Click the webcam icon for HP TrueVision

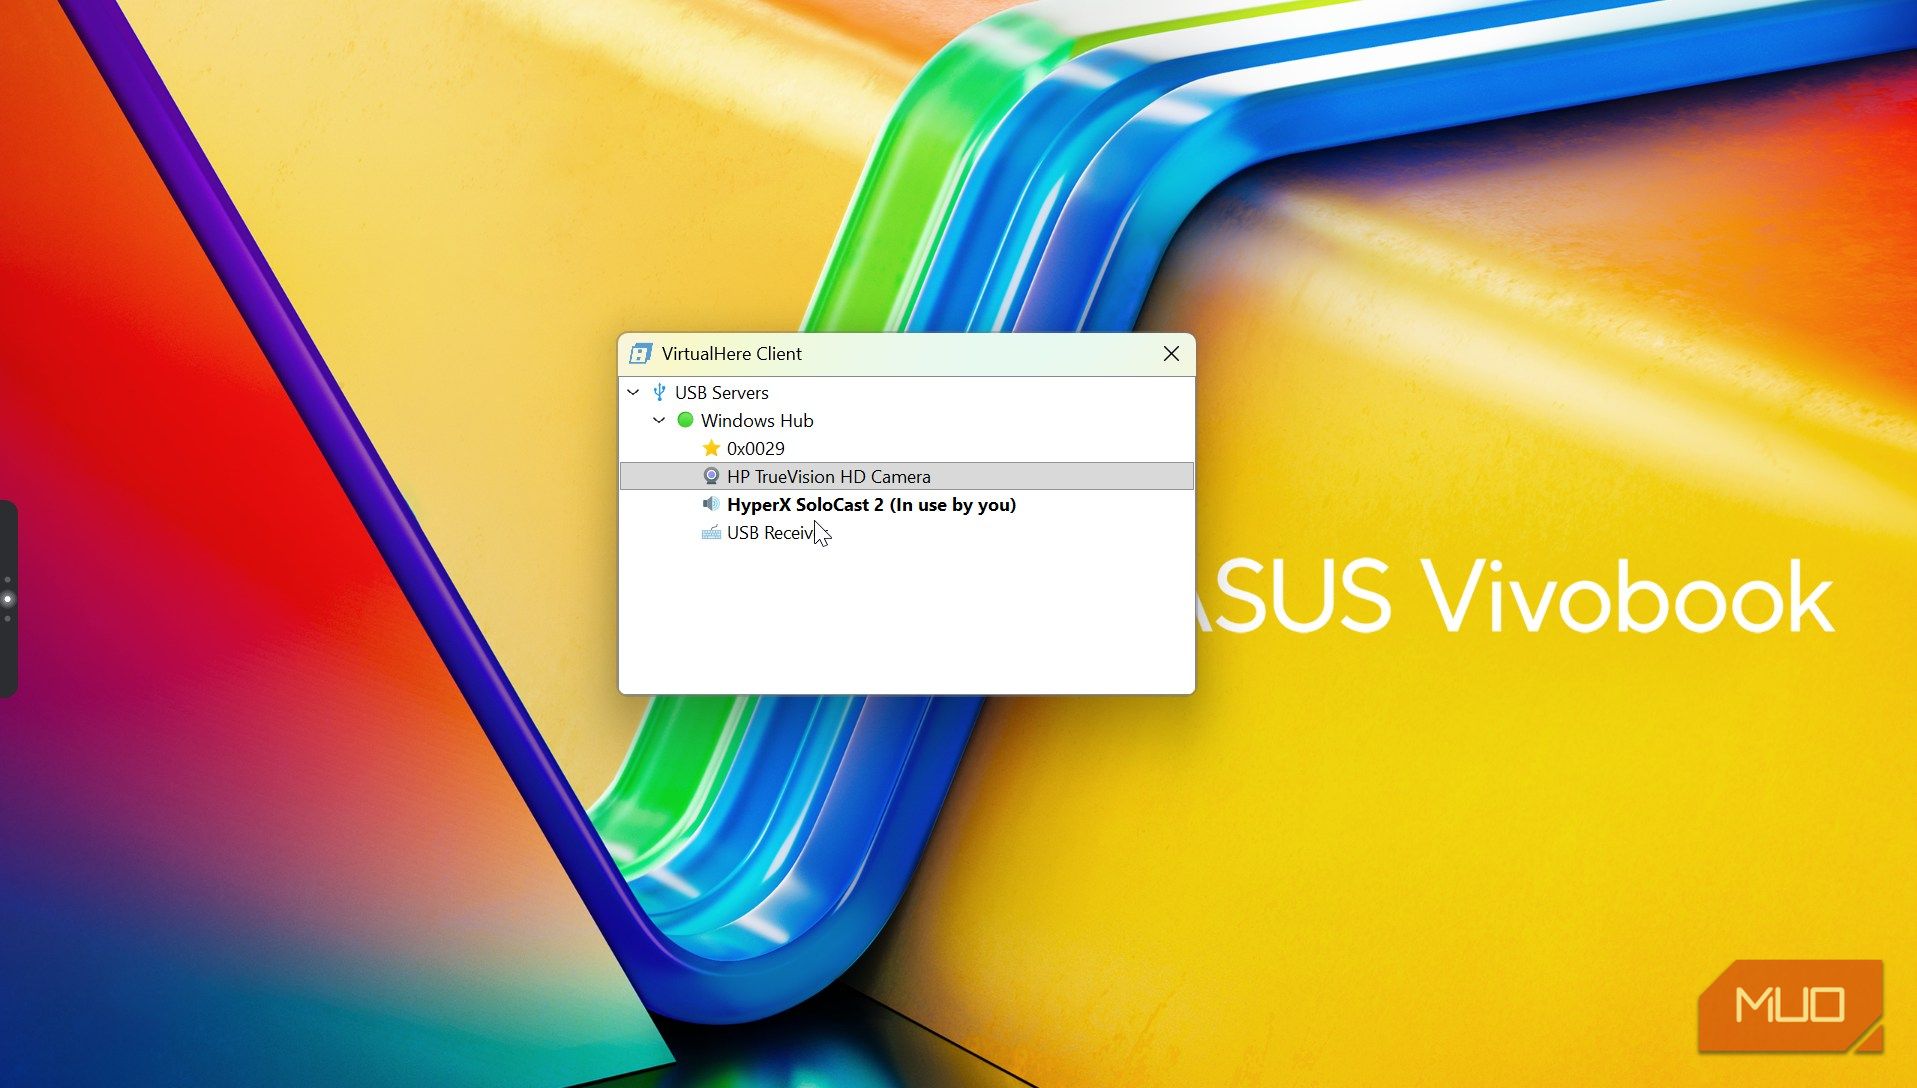pos(711,476)
